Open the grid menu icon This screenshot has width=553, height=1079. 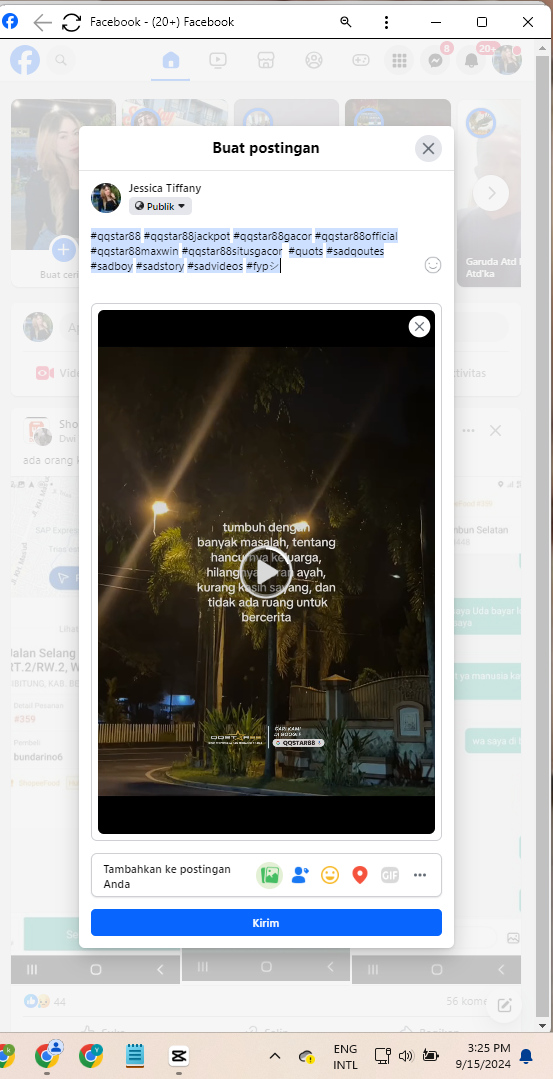coord(400,61)
